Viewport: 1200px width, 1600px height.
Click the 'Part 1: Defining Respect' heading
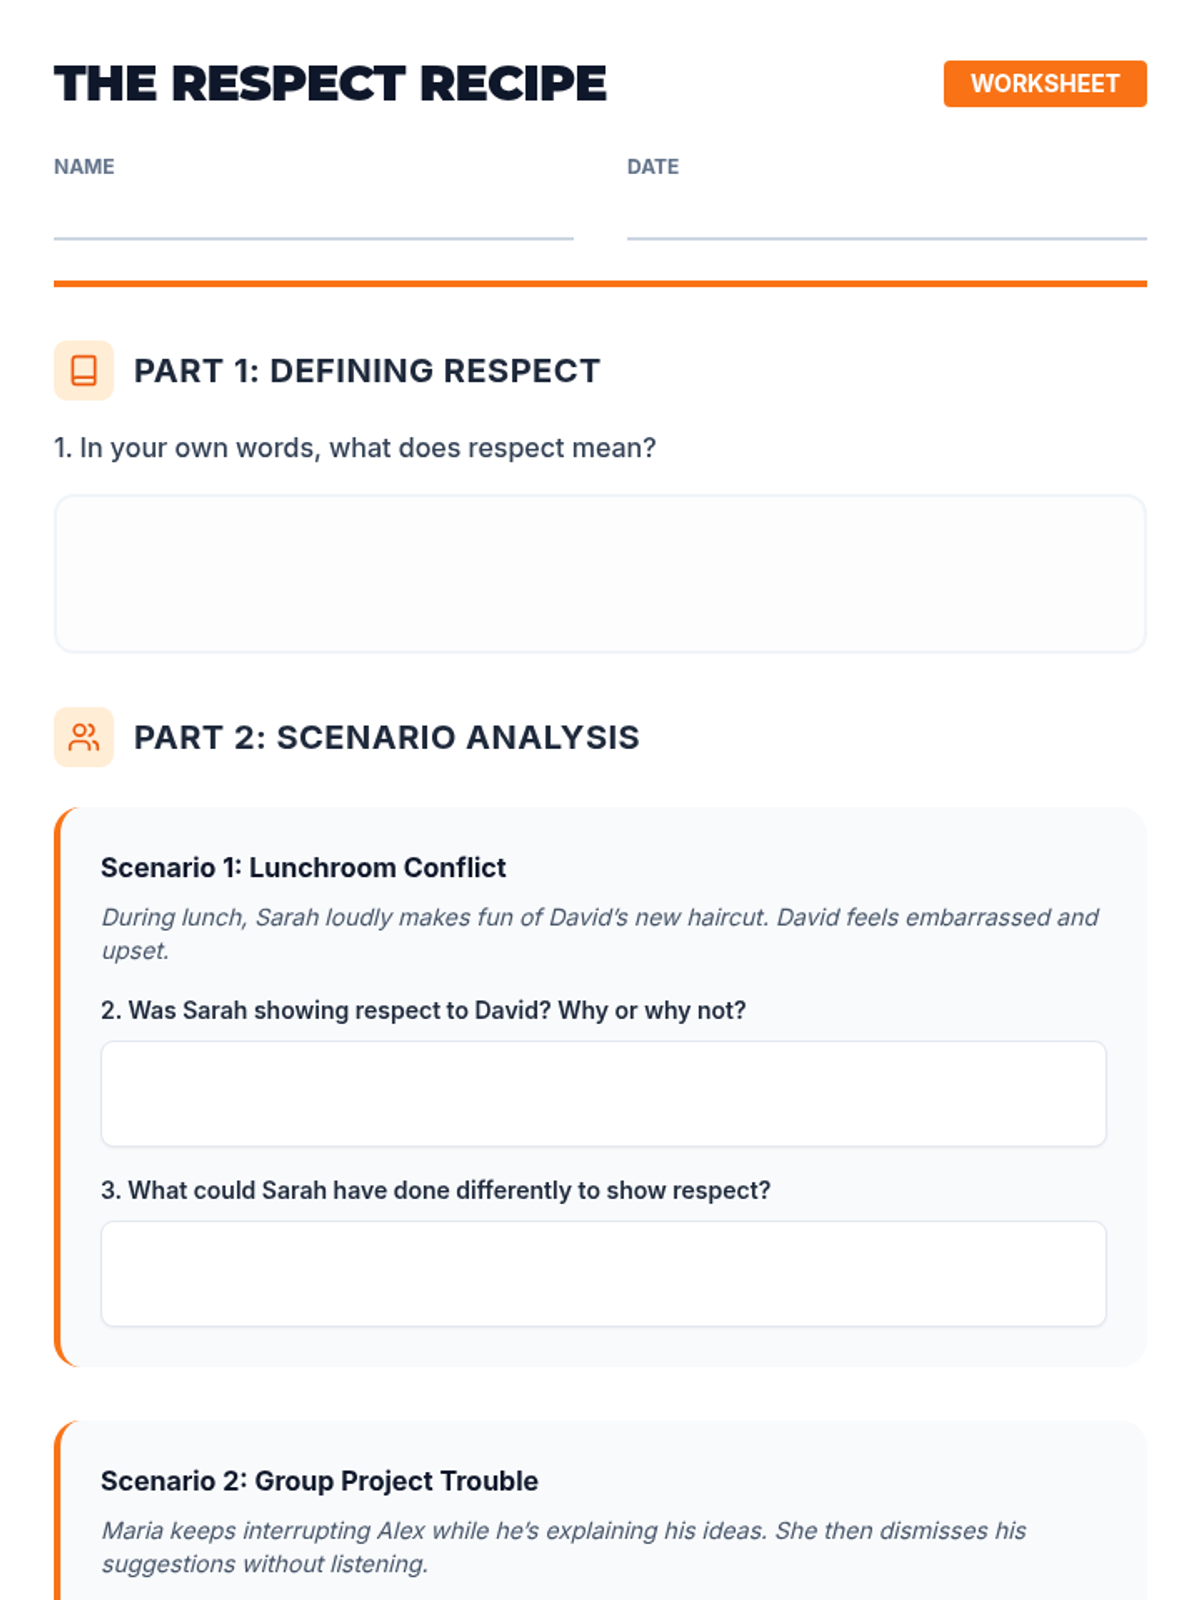(366, 371)
